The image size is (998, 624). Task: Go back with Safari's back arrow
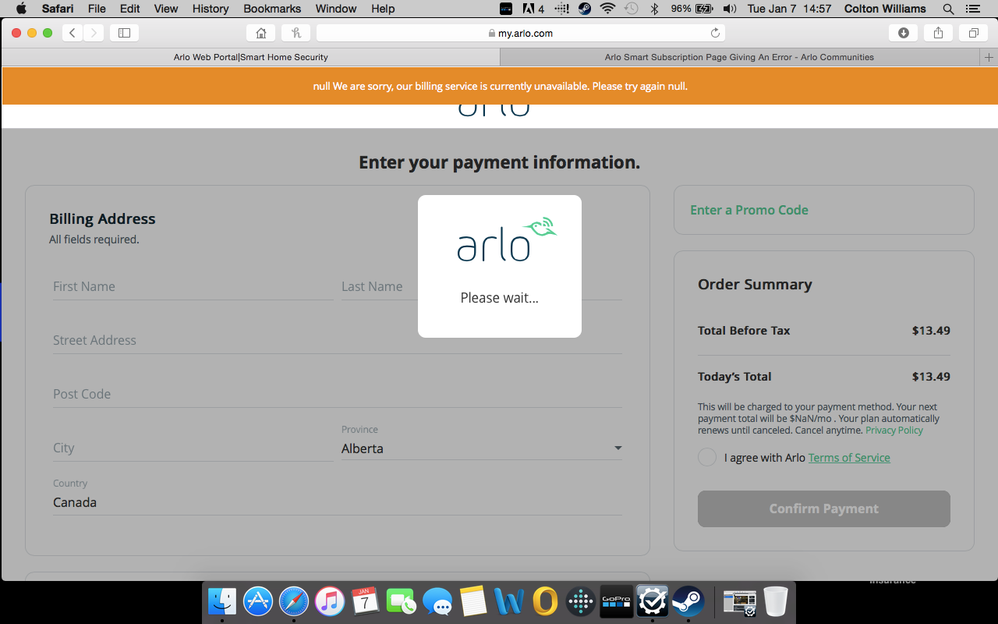[x=73, y=33]
